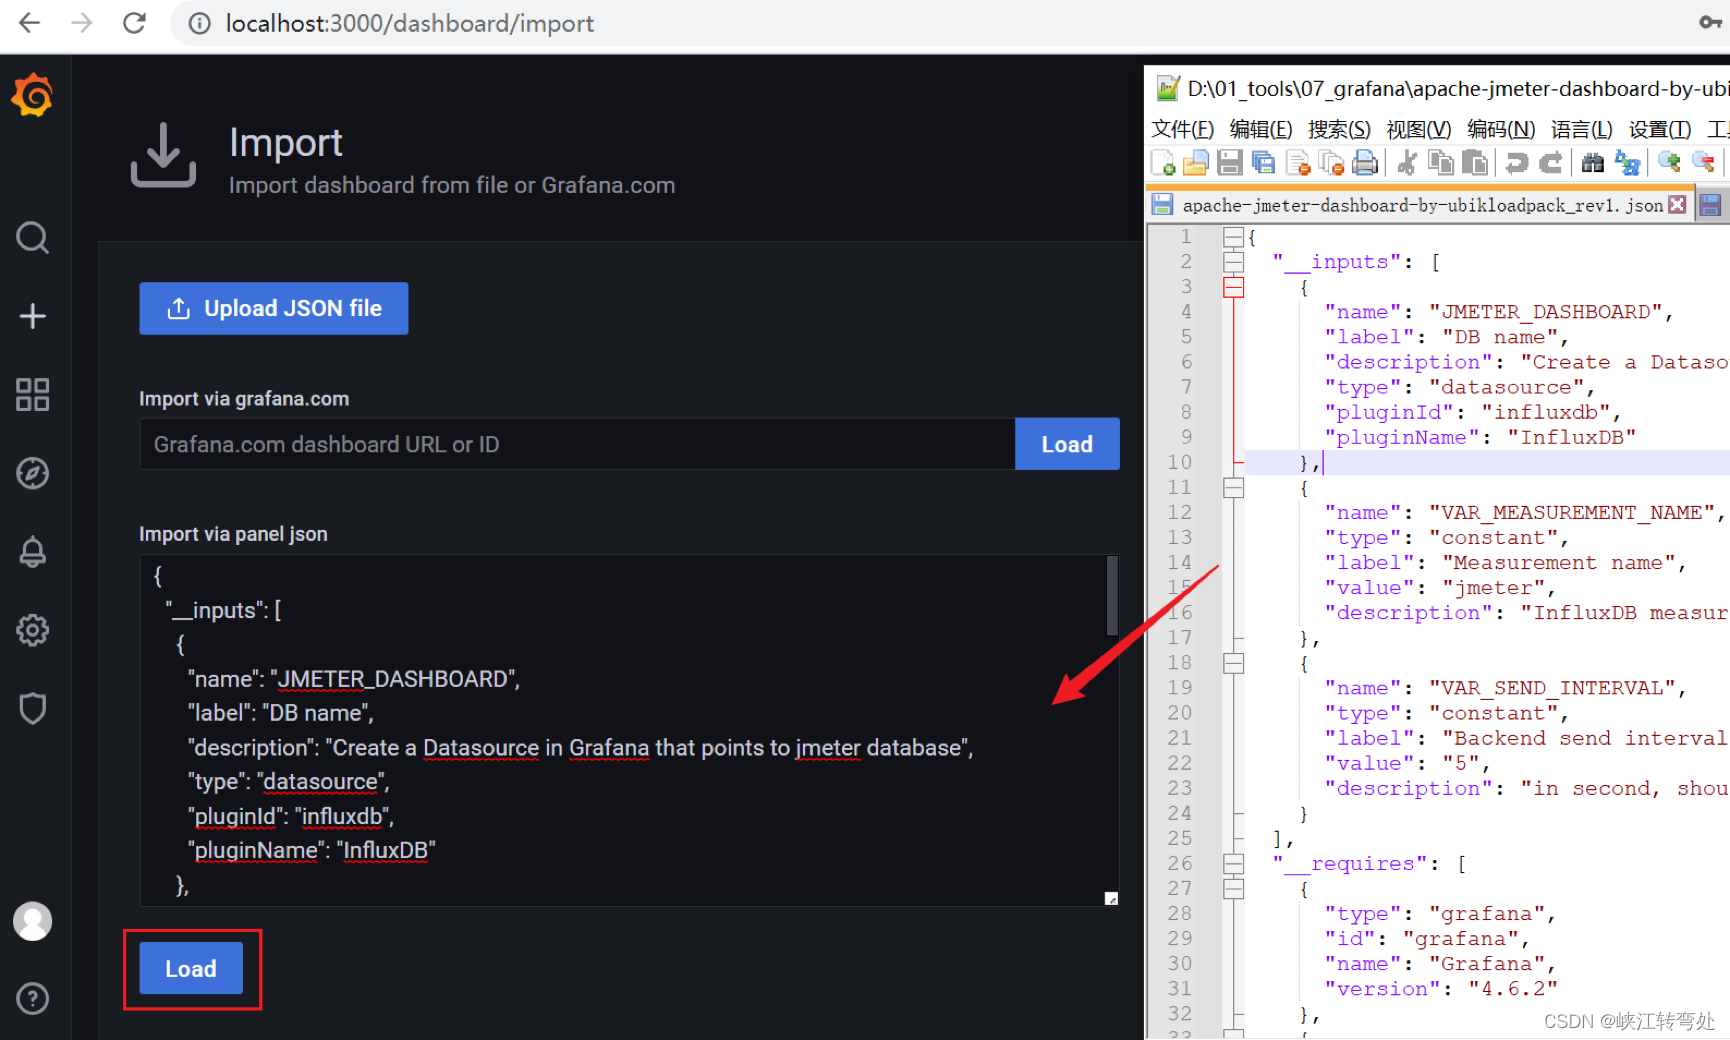Viewport: 1730px width, 1040px height.
Task: Click the Save icon in Notepad++ toolbar
Action: 1230,162
